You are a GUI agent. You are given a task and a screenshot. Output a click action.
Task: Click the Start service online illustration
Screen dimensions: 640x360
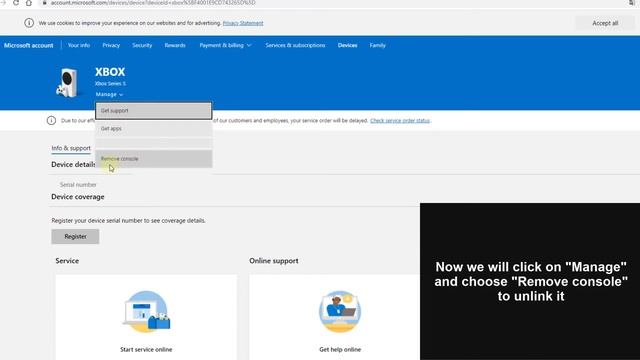point(146,311)
